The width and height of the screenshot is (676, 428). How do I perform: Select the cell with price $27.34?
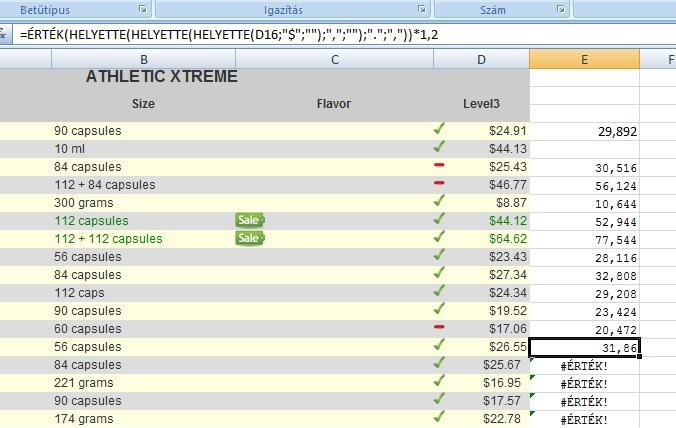coord(482,275)
